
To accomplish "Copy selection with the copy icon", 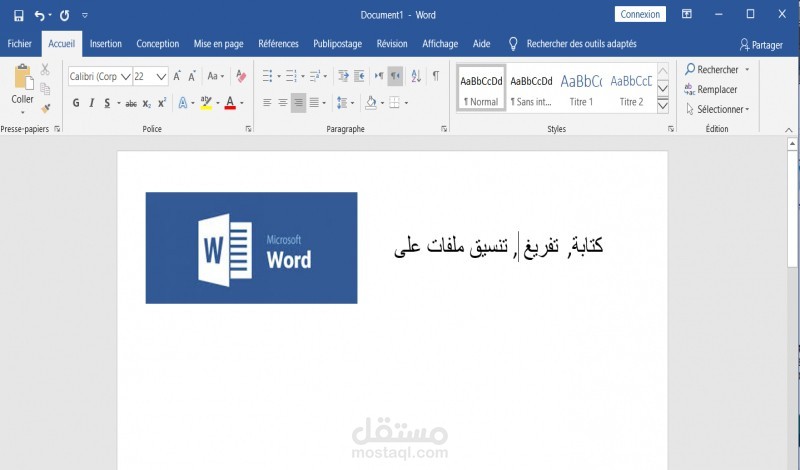I will [x=45, y=89].
